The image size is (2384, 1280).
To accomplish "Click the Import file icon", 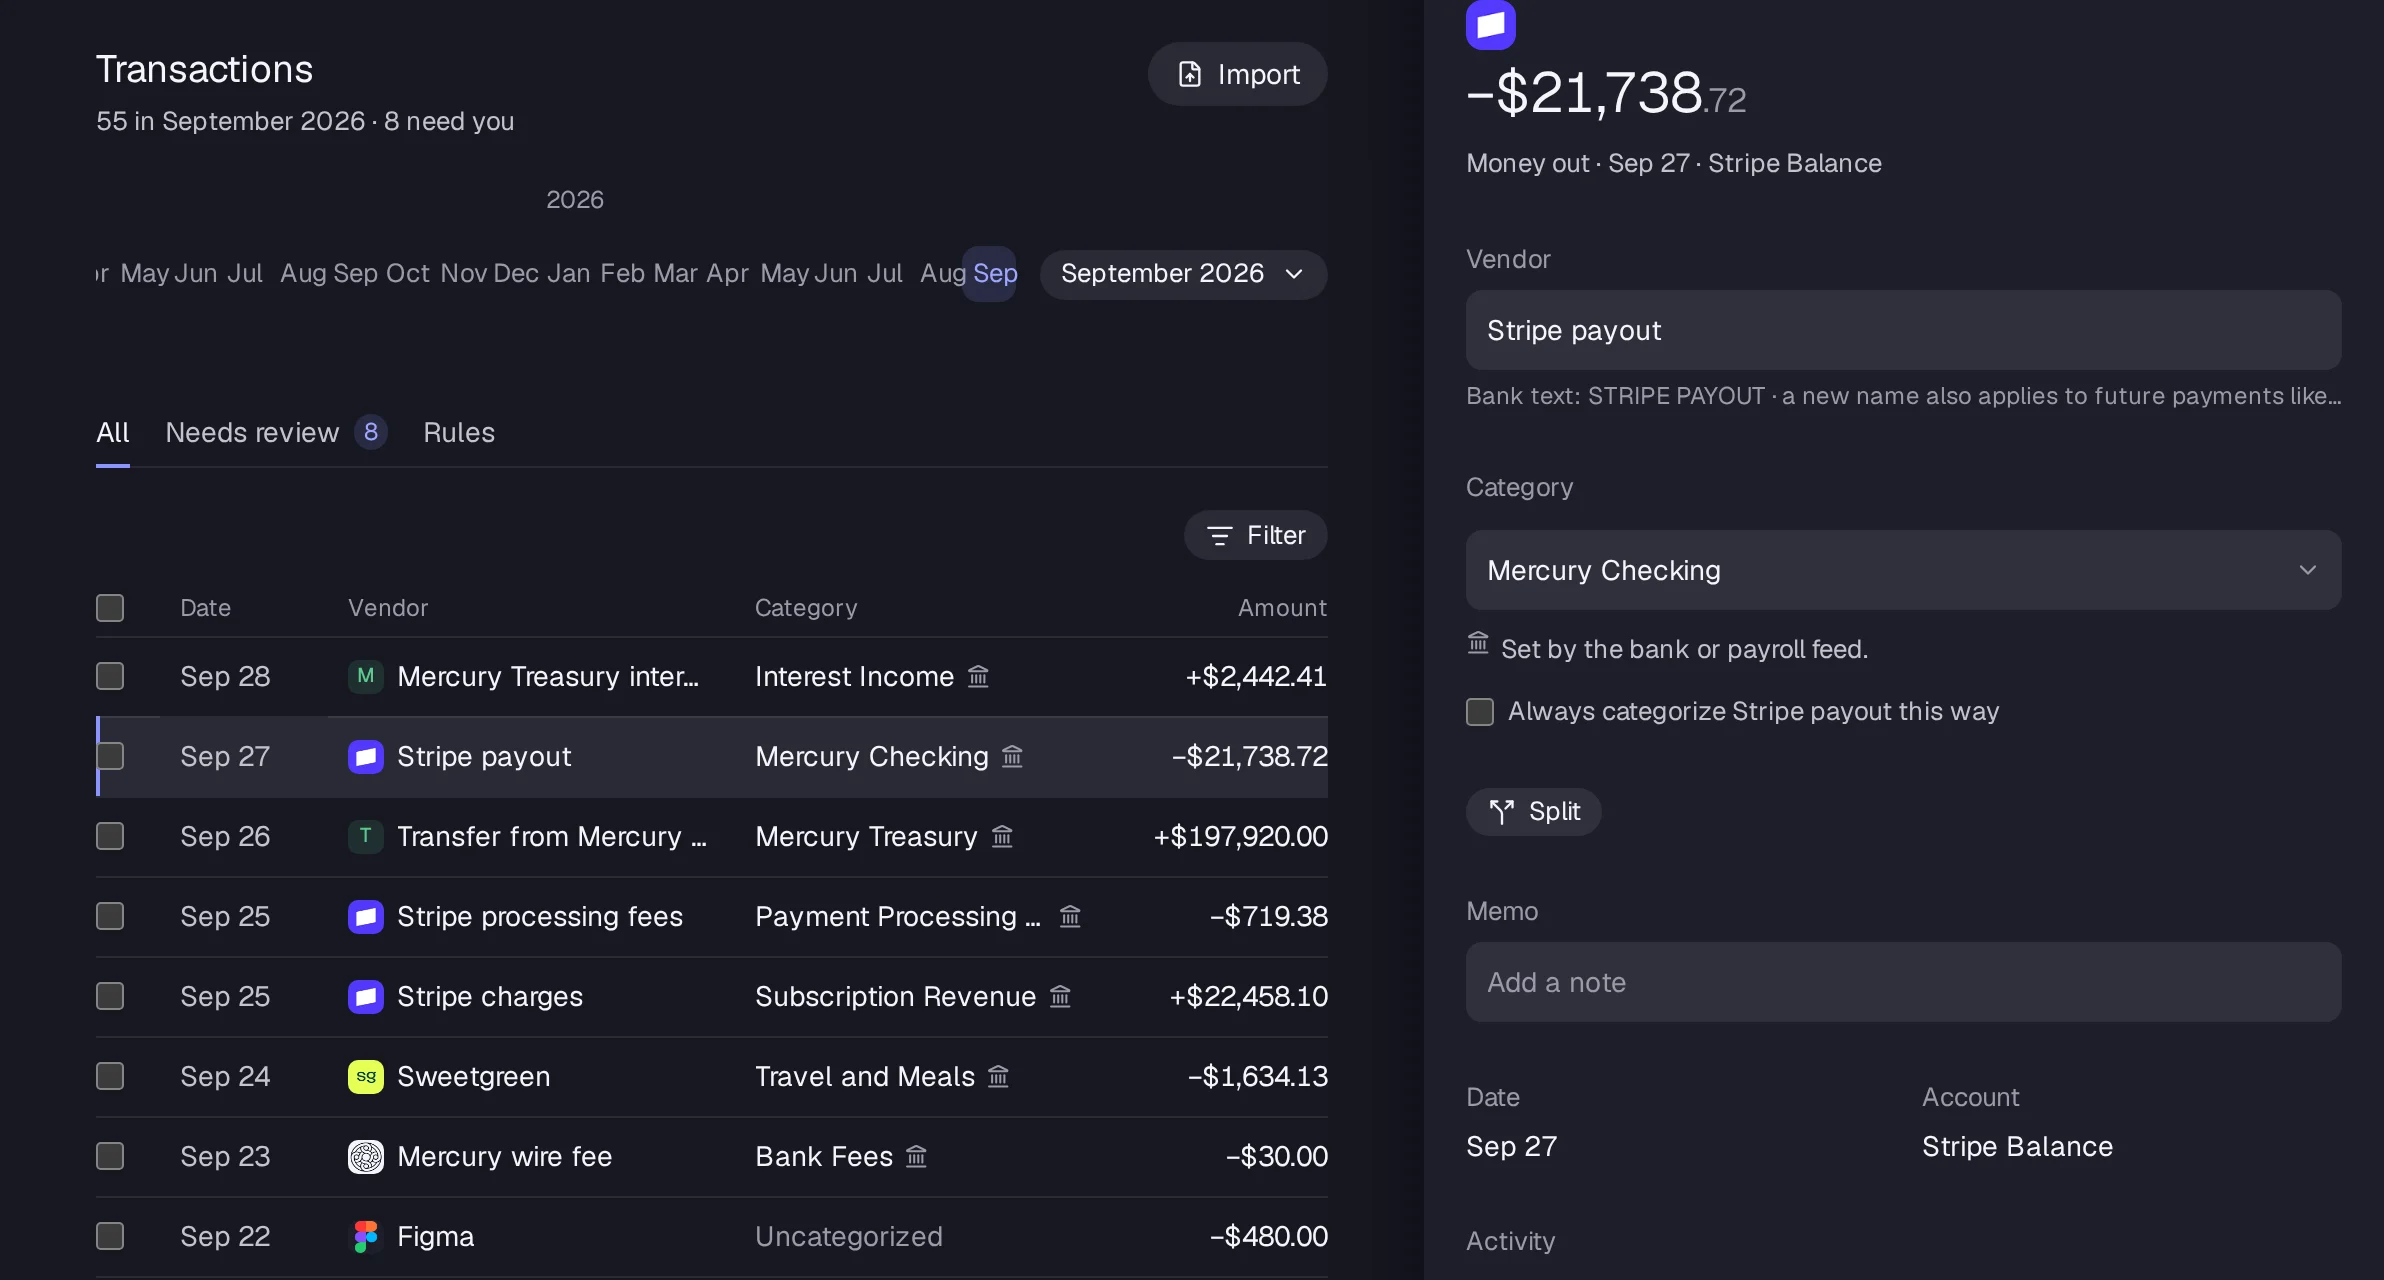I will point(1190,74).
